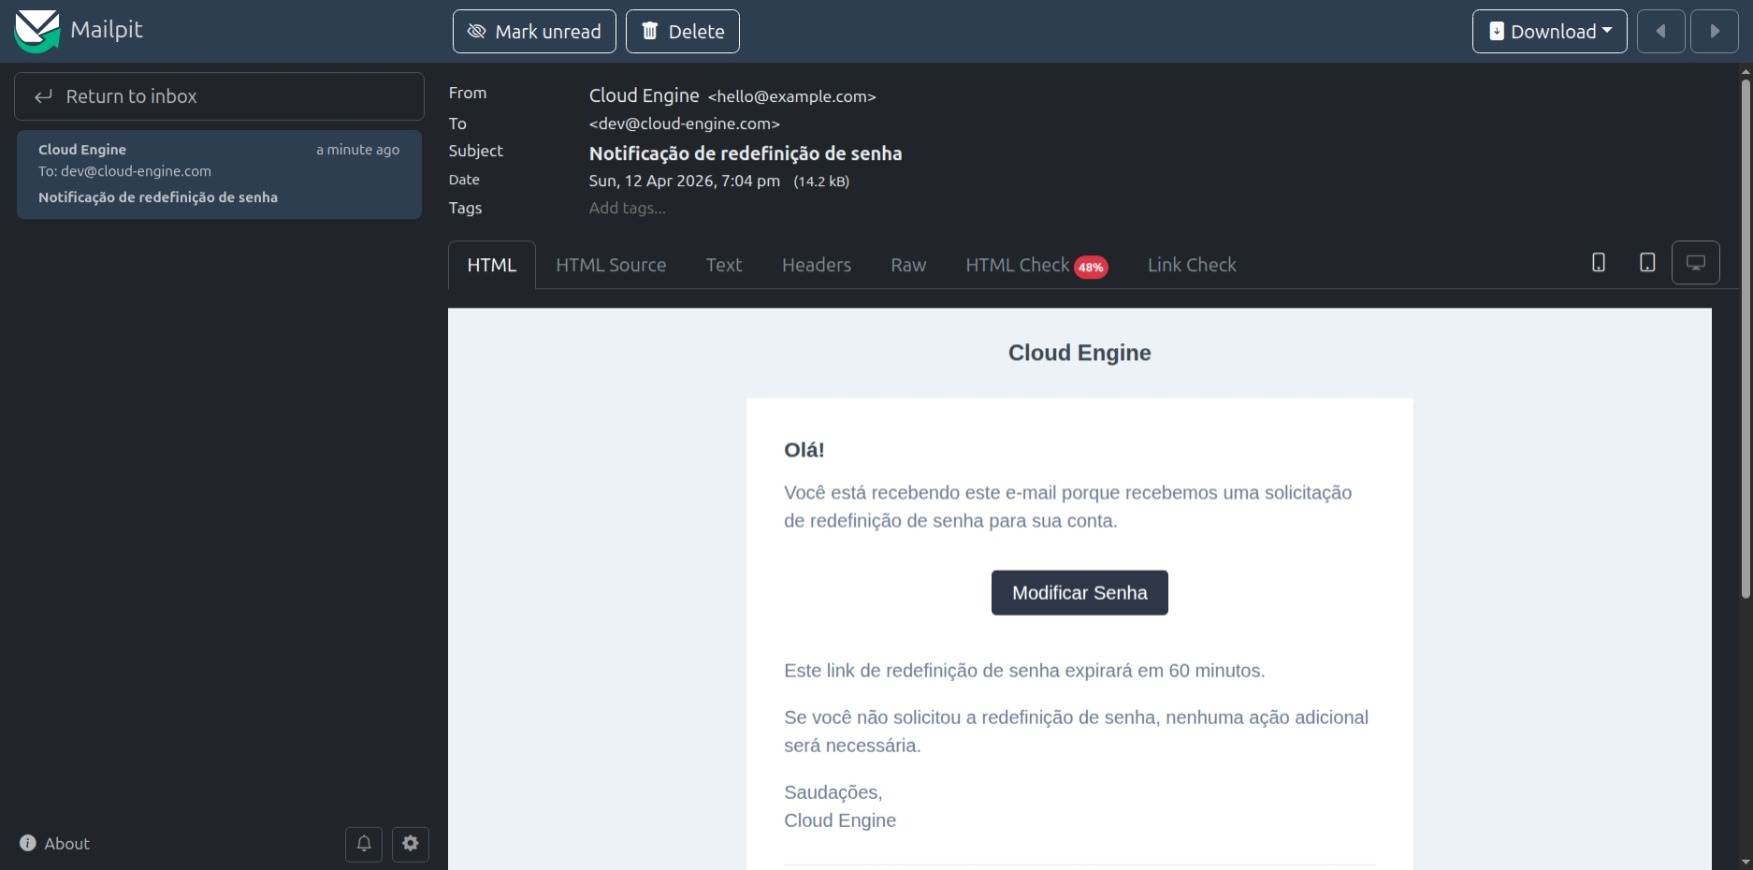Open the Raw tab
Viewport: 1753px width, 870px height.
click(909, 265)
